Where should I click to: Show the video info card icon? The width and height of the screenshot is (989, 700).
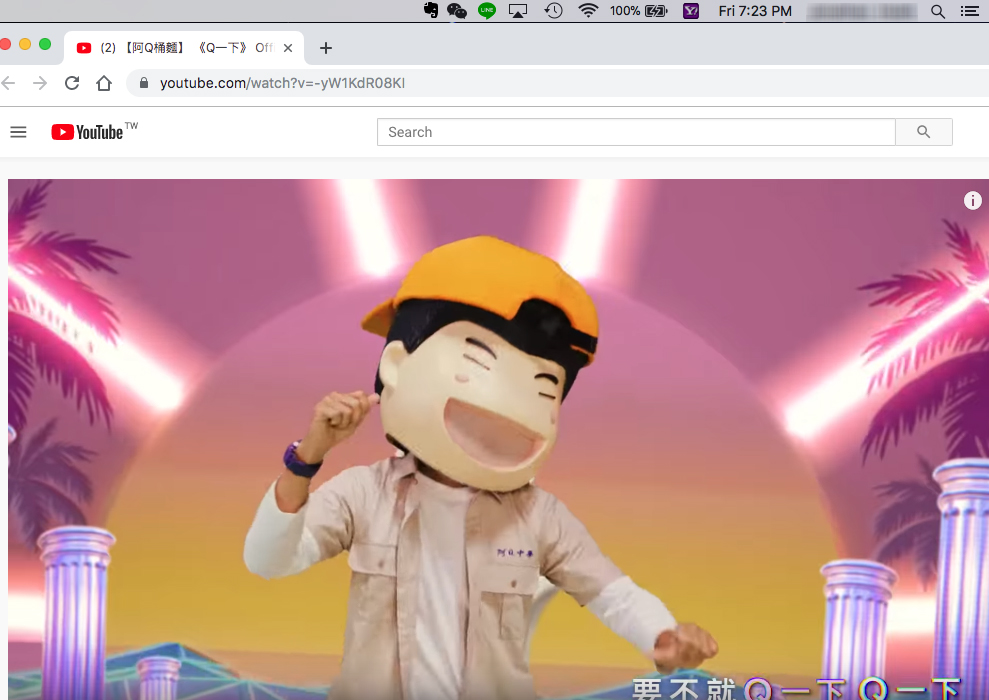point(972,201)
